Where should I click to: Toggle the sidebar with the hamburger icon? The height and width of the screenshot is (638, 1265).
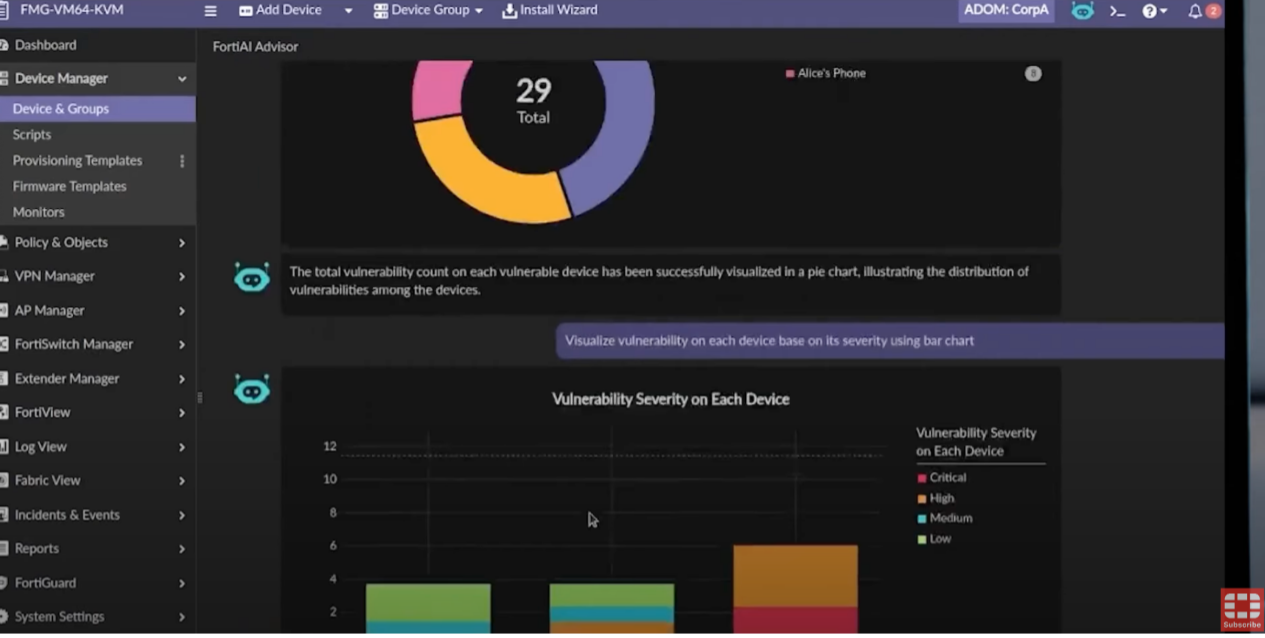pyautogui.click(x=210, y=11)
